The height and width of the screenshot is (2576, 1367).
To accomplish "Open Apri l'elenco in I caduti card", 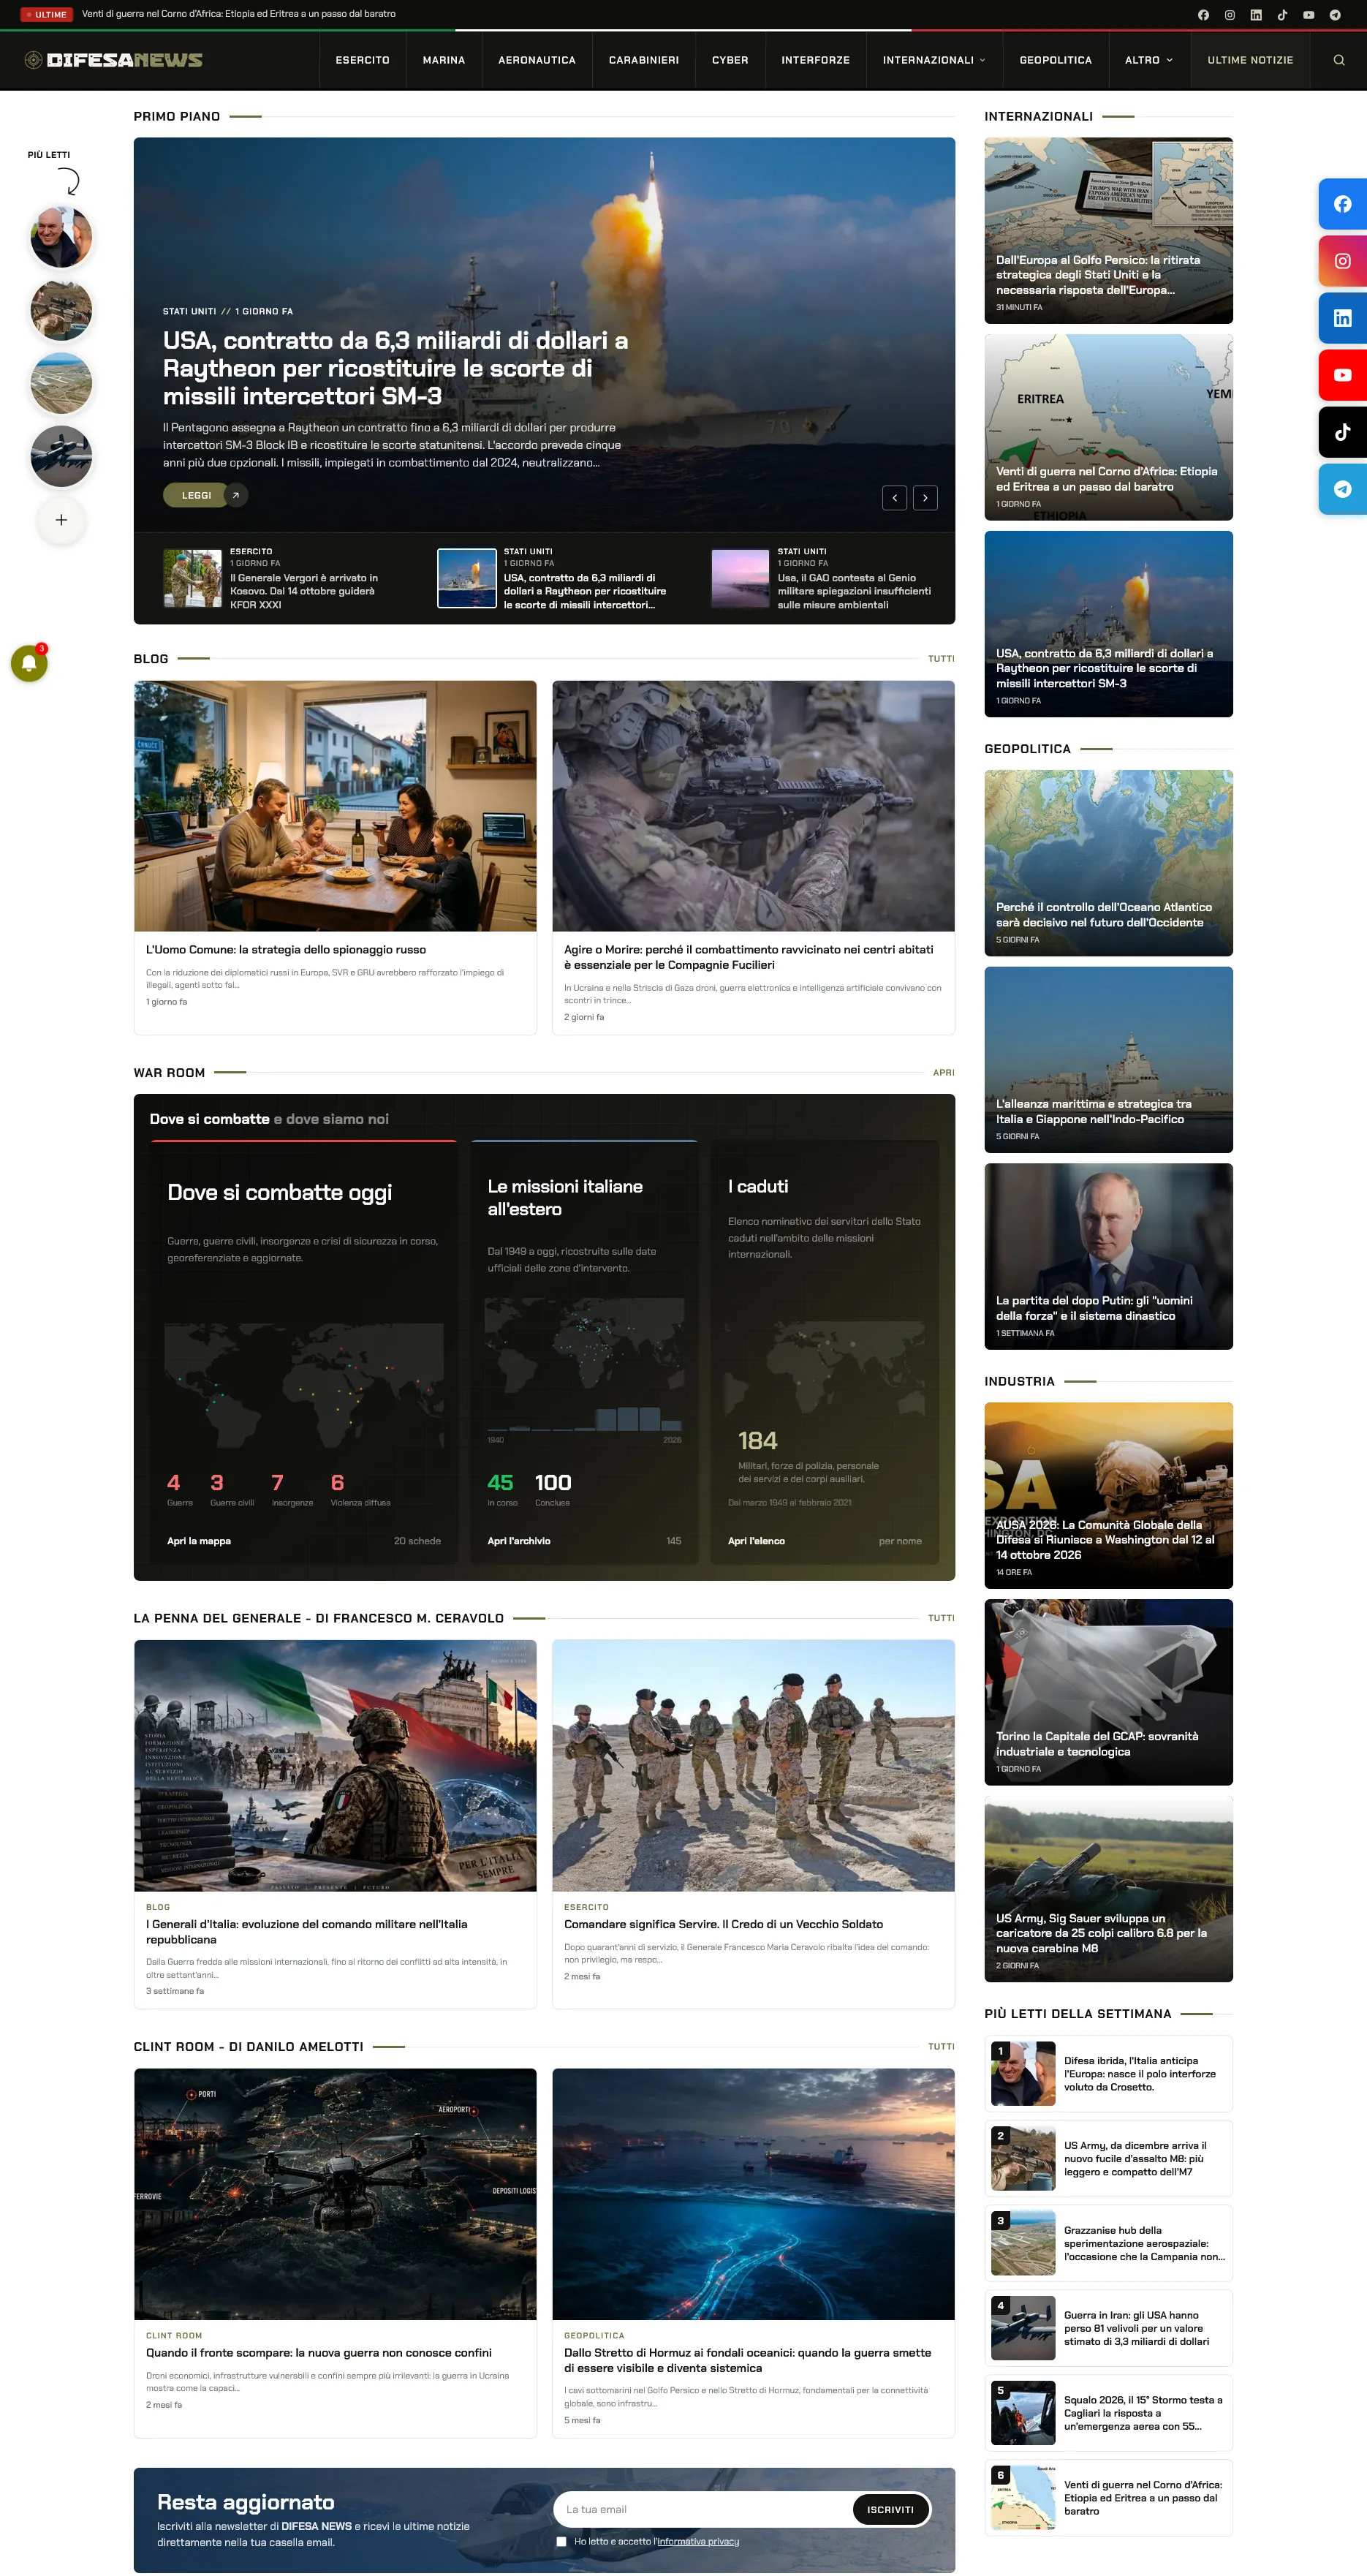I will pos(756,1541).
